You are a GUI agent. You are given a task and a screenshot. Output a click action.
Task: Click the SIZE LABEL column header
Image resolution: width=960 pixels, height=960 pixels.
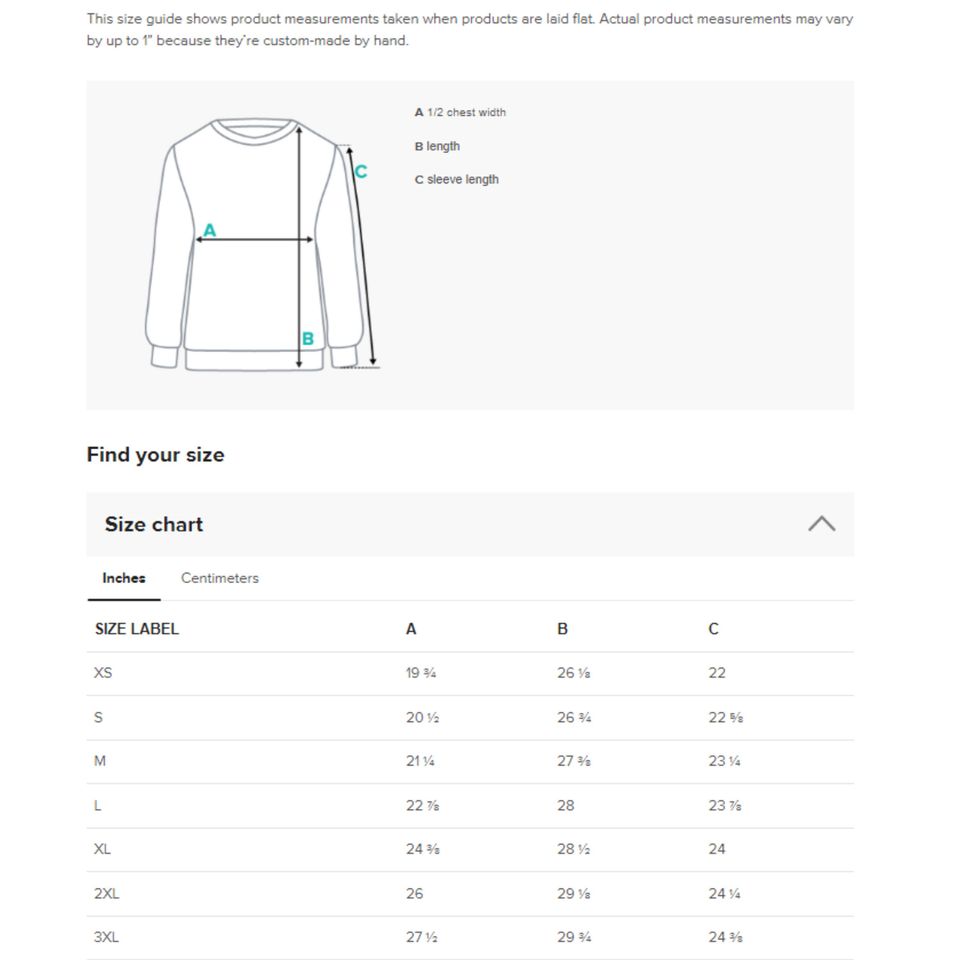[x=137, y=629]
